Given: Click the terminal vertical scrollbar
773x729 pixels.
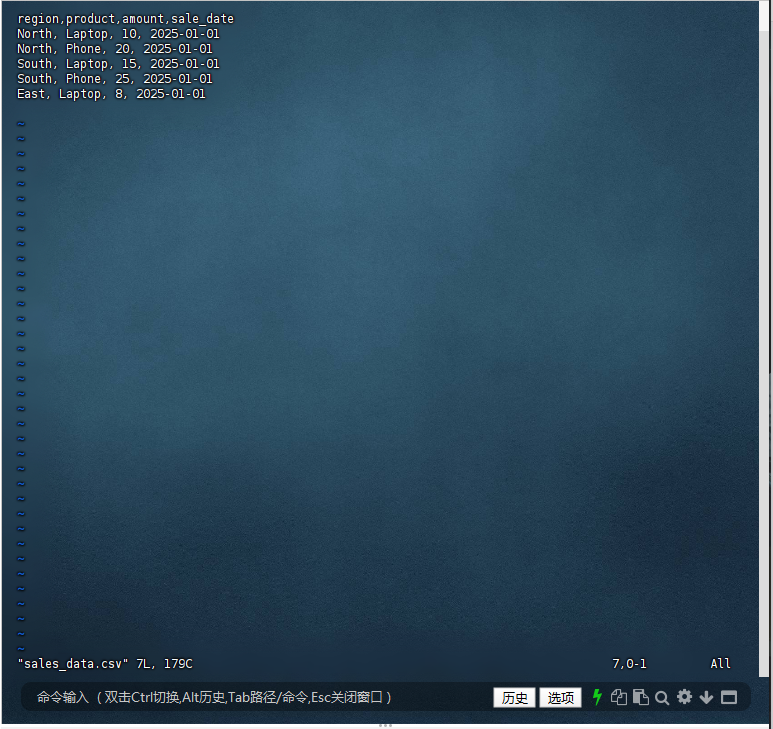Looking at the screenshot, I should click(x=764, y=340).
